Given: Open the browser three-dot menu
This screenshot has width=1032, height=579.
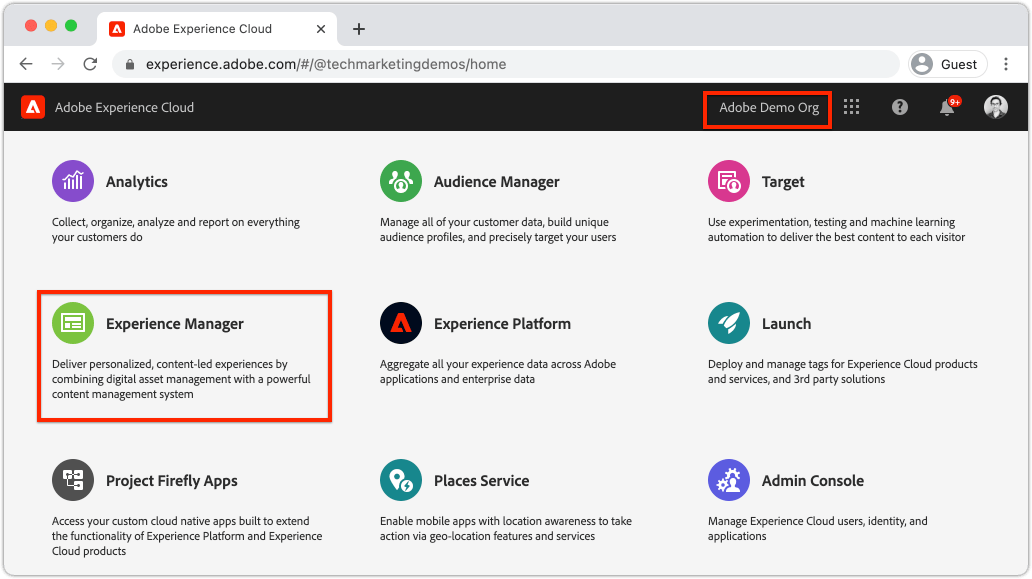Looking at the screenshot, I should point(1006,63).
